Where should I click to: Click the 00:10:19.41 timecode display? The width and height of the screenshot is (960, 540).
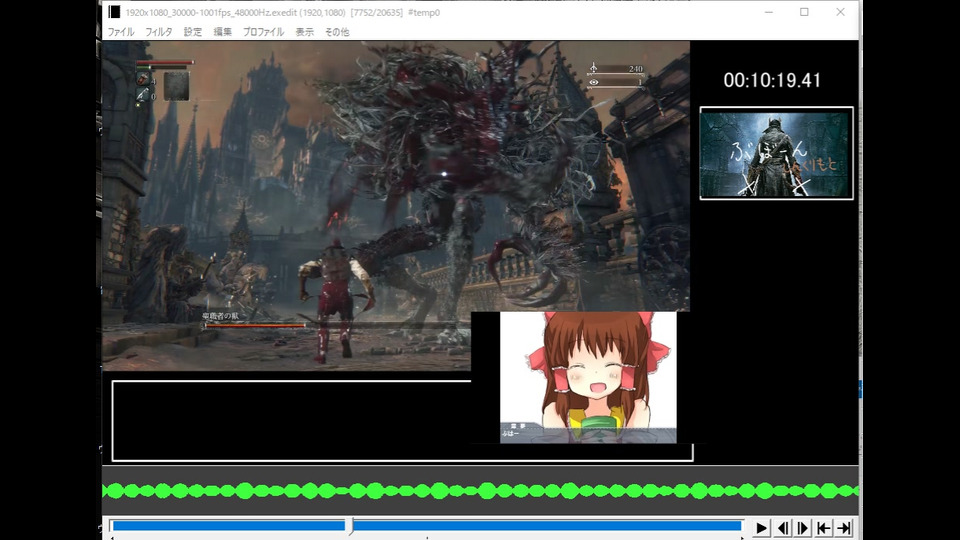772,80
